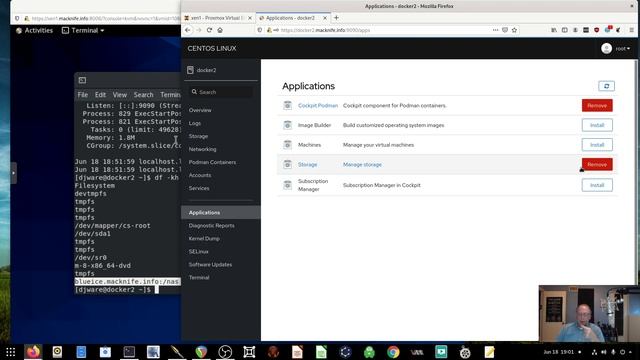Go to the Firefox home page
The width and height of the screenshot is (640, 360).
[x=220, y=30]
